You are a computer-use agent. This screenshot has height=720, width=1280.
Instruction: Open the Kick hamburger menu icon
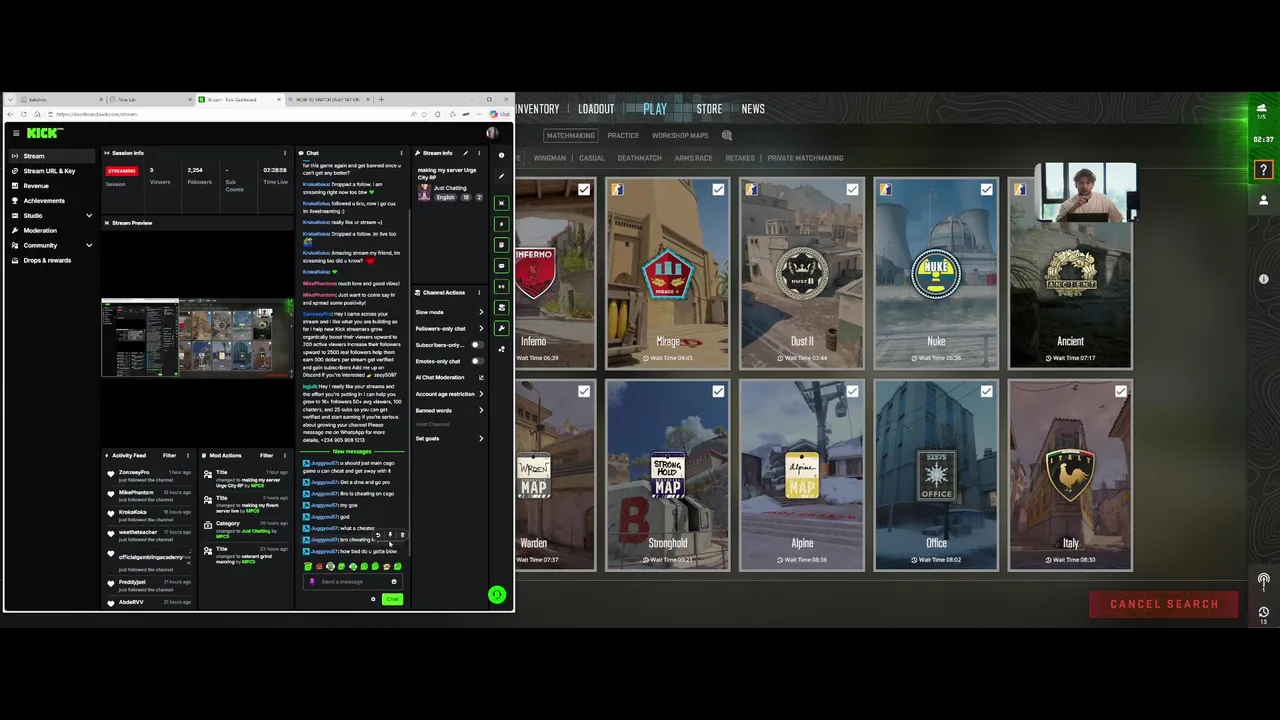(x=16, y=133)
